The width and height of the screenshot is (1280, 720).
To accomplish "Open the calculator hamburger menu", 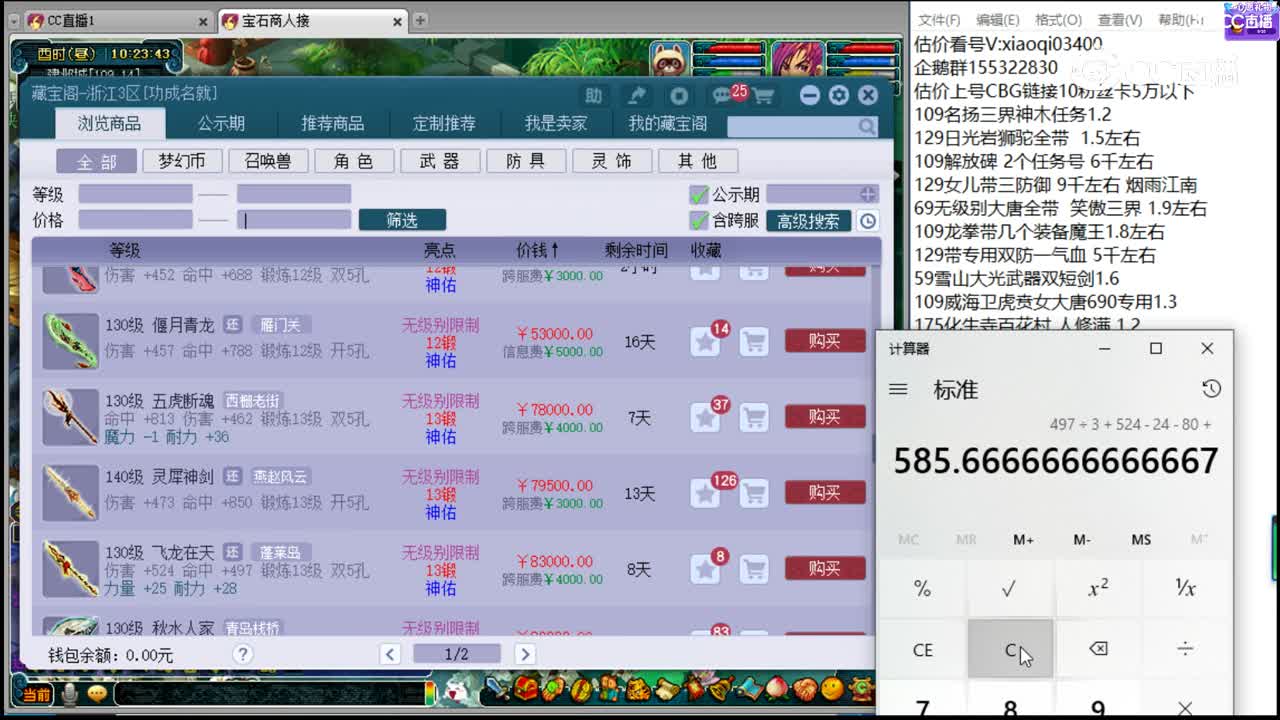I will click(898, 389).
